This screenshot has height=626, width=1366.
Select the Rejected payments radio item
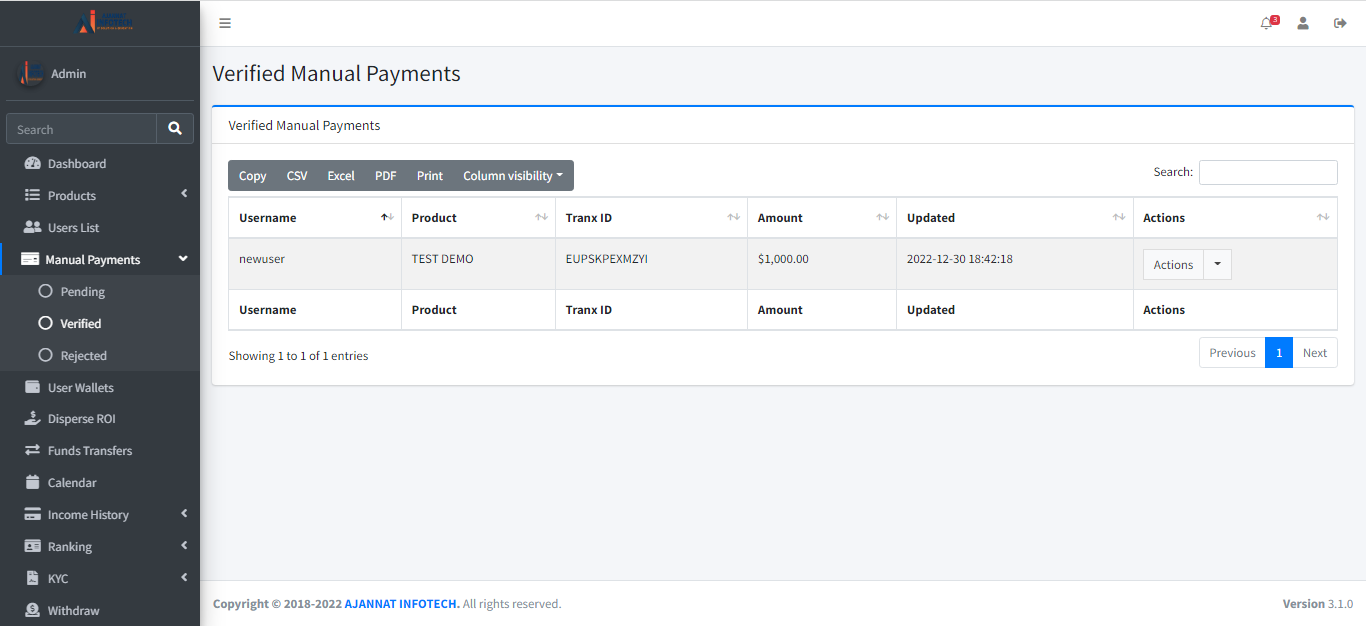coord(45,356)
